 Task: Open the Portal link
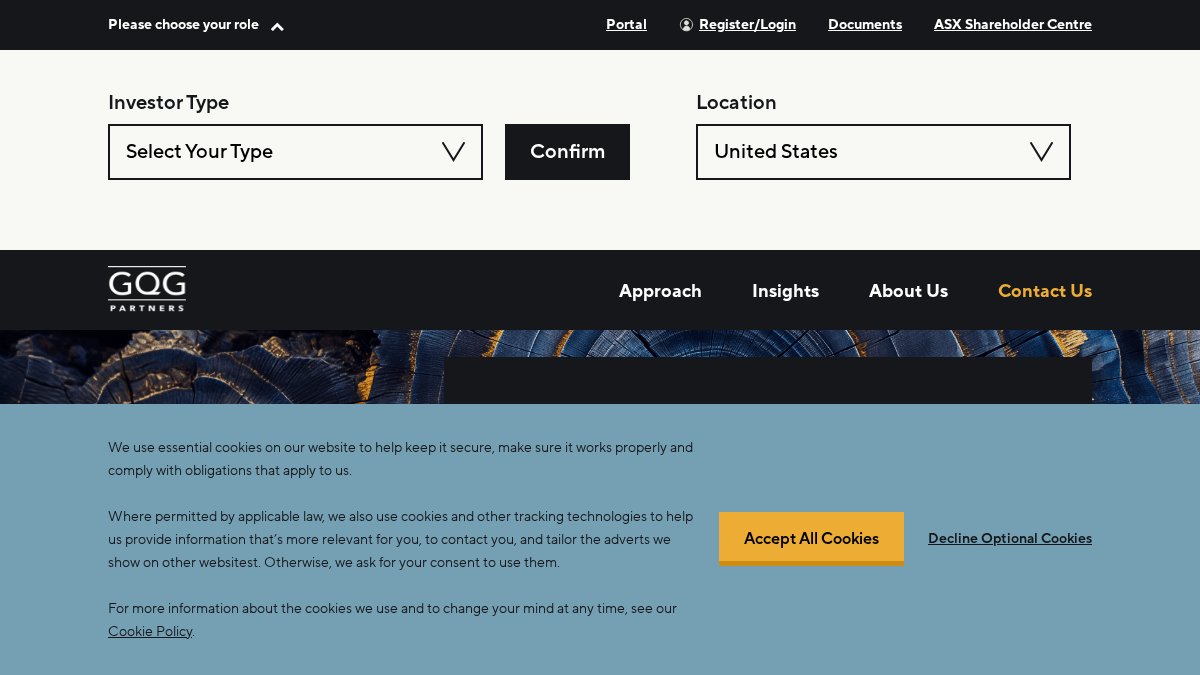pyautogui.click(x=626, y=25)
